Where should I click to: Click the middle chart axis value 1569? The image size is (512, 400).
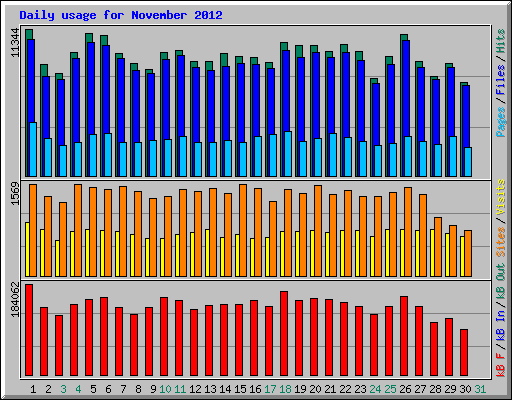tap(15, 193)
